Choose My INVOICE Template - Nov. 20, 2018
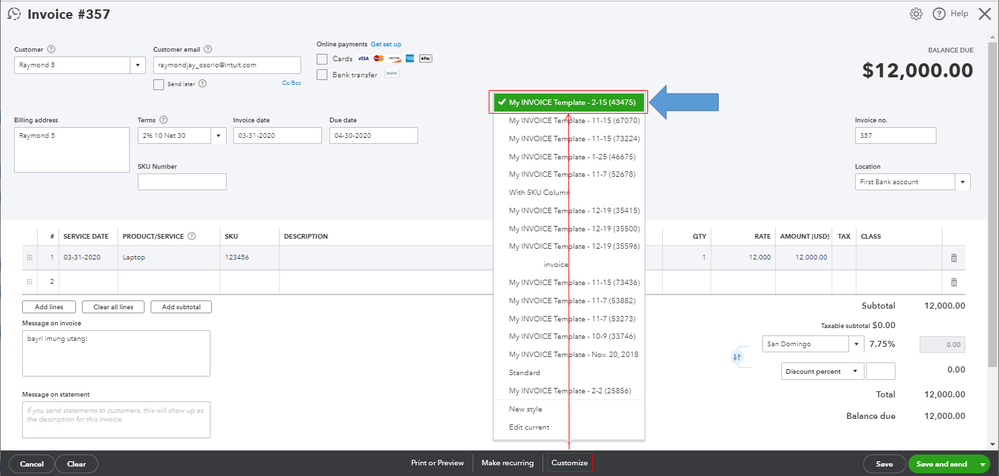 (x=573, y=354)
